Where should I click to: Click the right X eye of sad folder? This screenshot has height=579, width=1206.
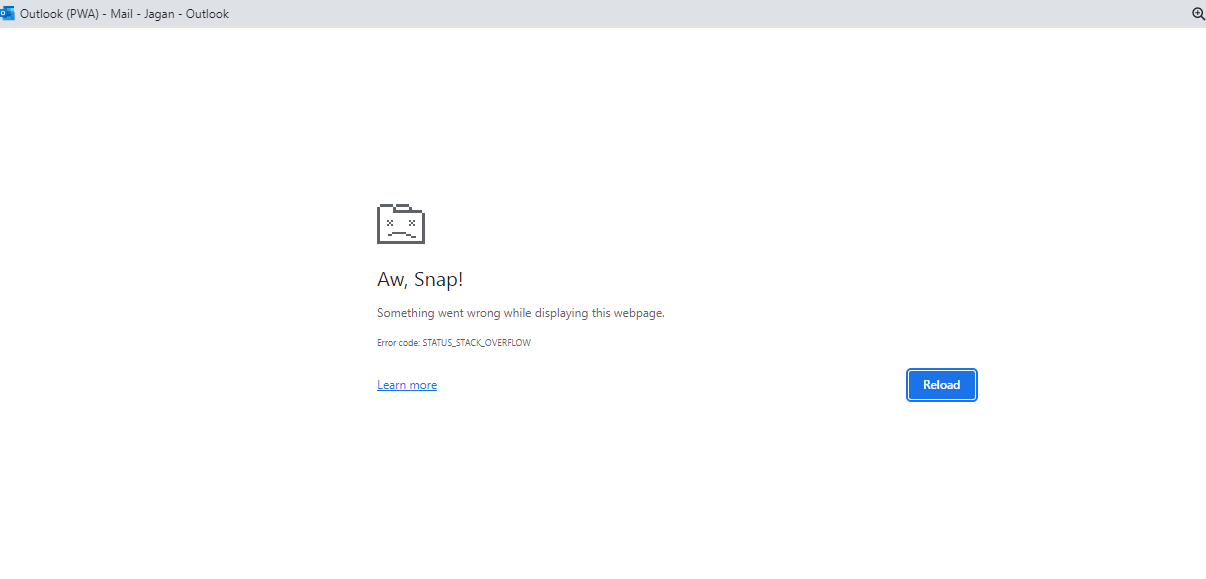412,222
